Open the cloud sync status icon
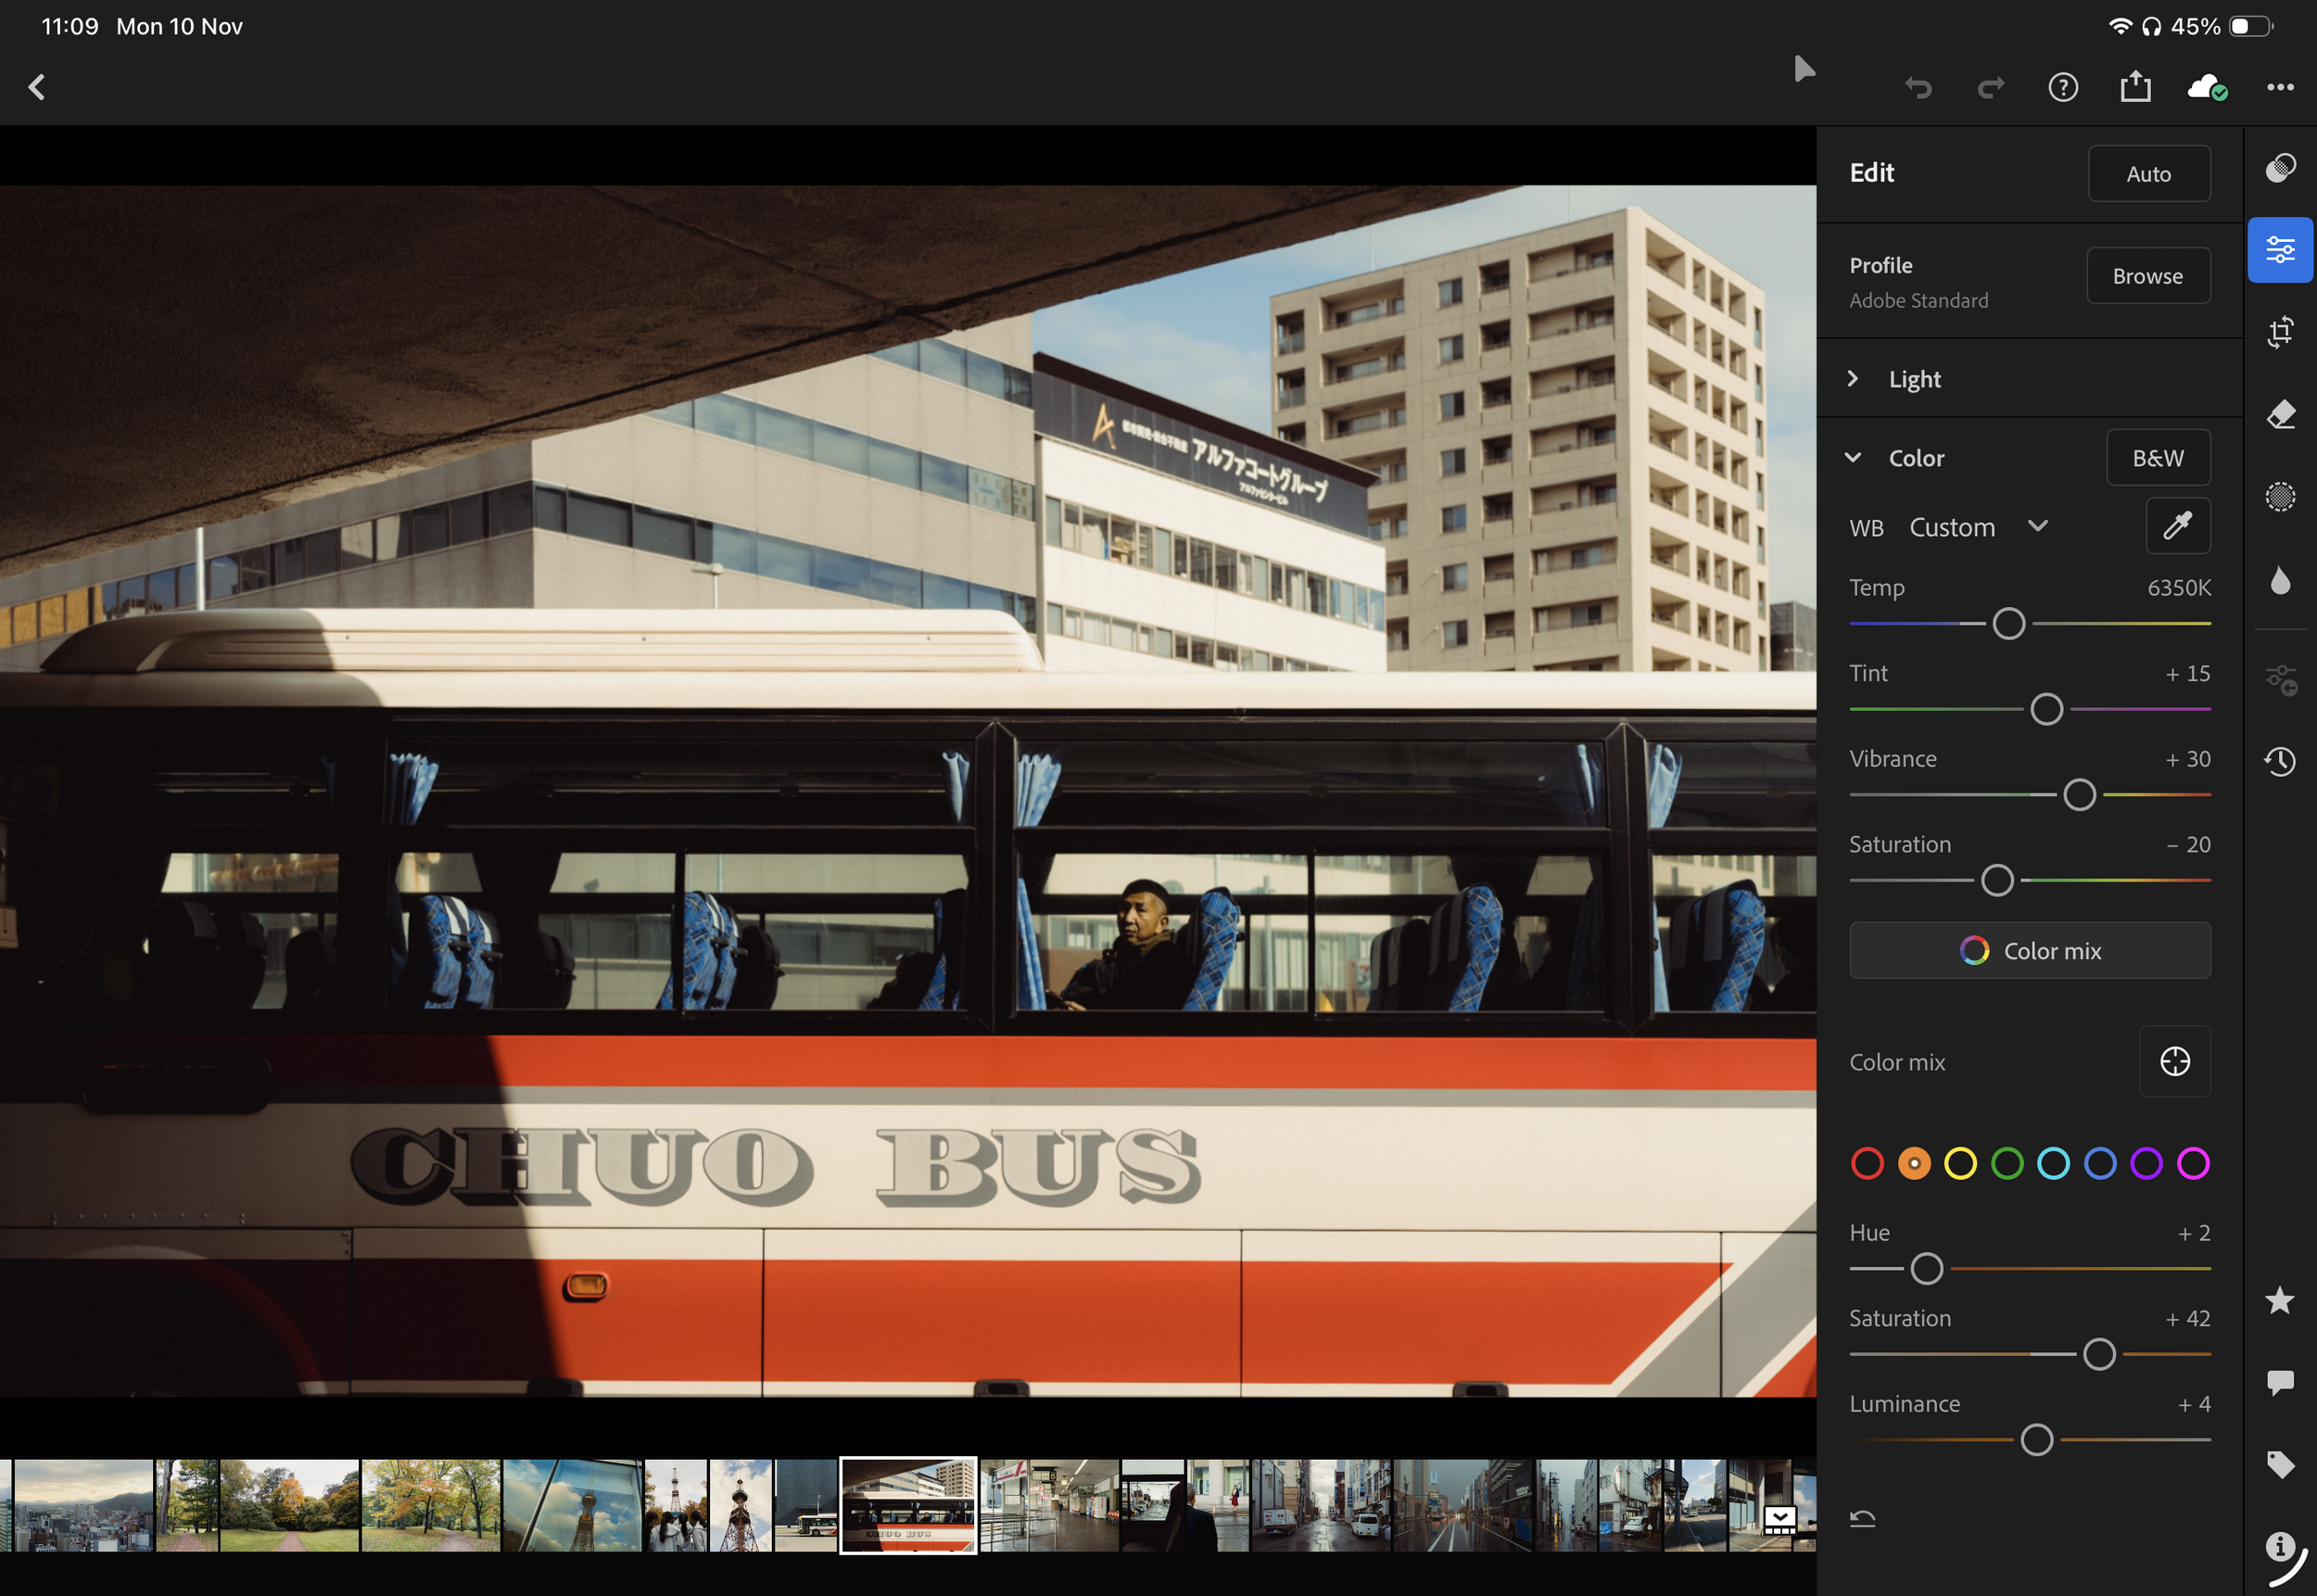The width and height of the screenshot is (2317, 1596). coord(2206,87)
